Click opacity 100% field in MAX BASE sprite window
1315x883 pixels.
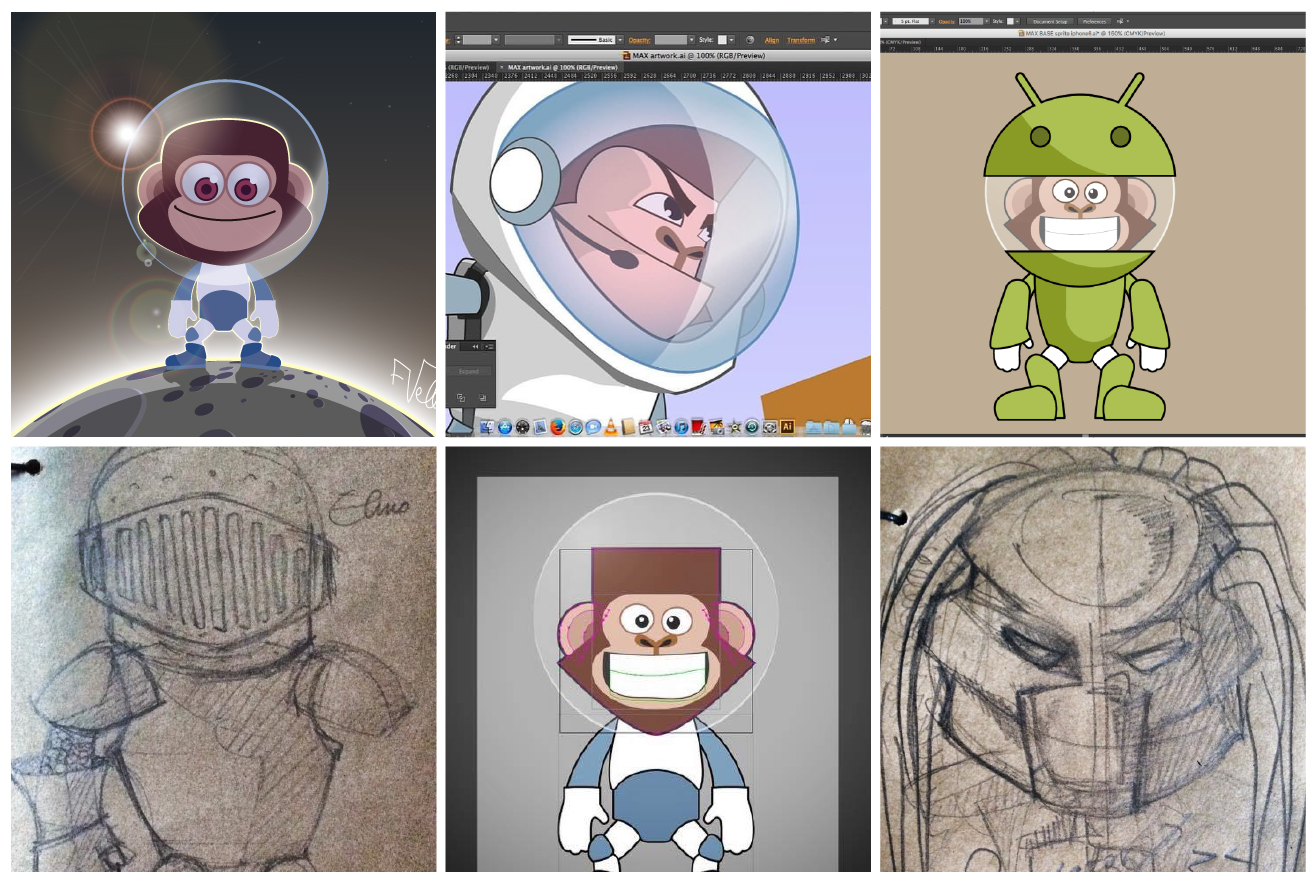pos(971,21)
